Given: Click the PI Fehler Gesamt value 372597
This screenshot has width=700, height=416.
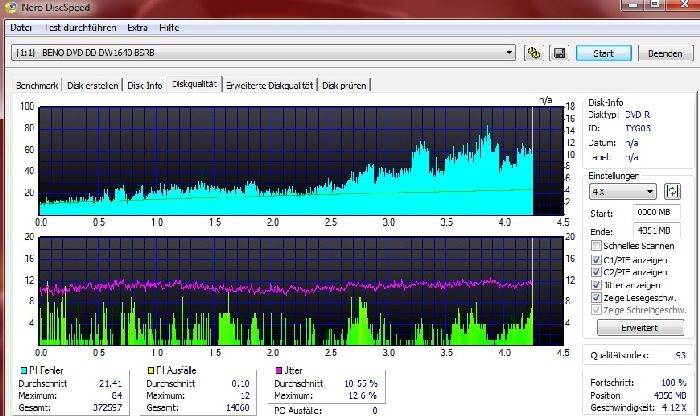Looking at the screenshot, I should tap(107, 408).
